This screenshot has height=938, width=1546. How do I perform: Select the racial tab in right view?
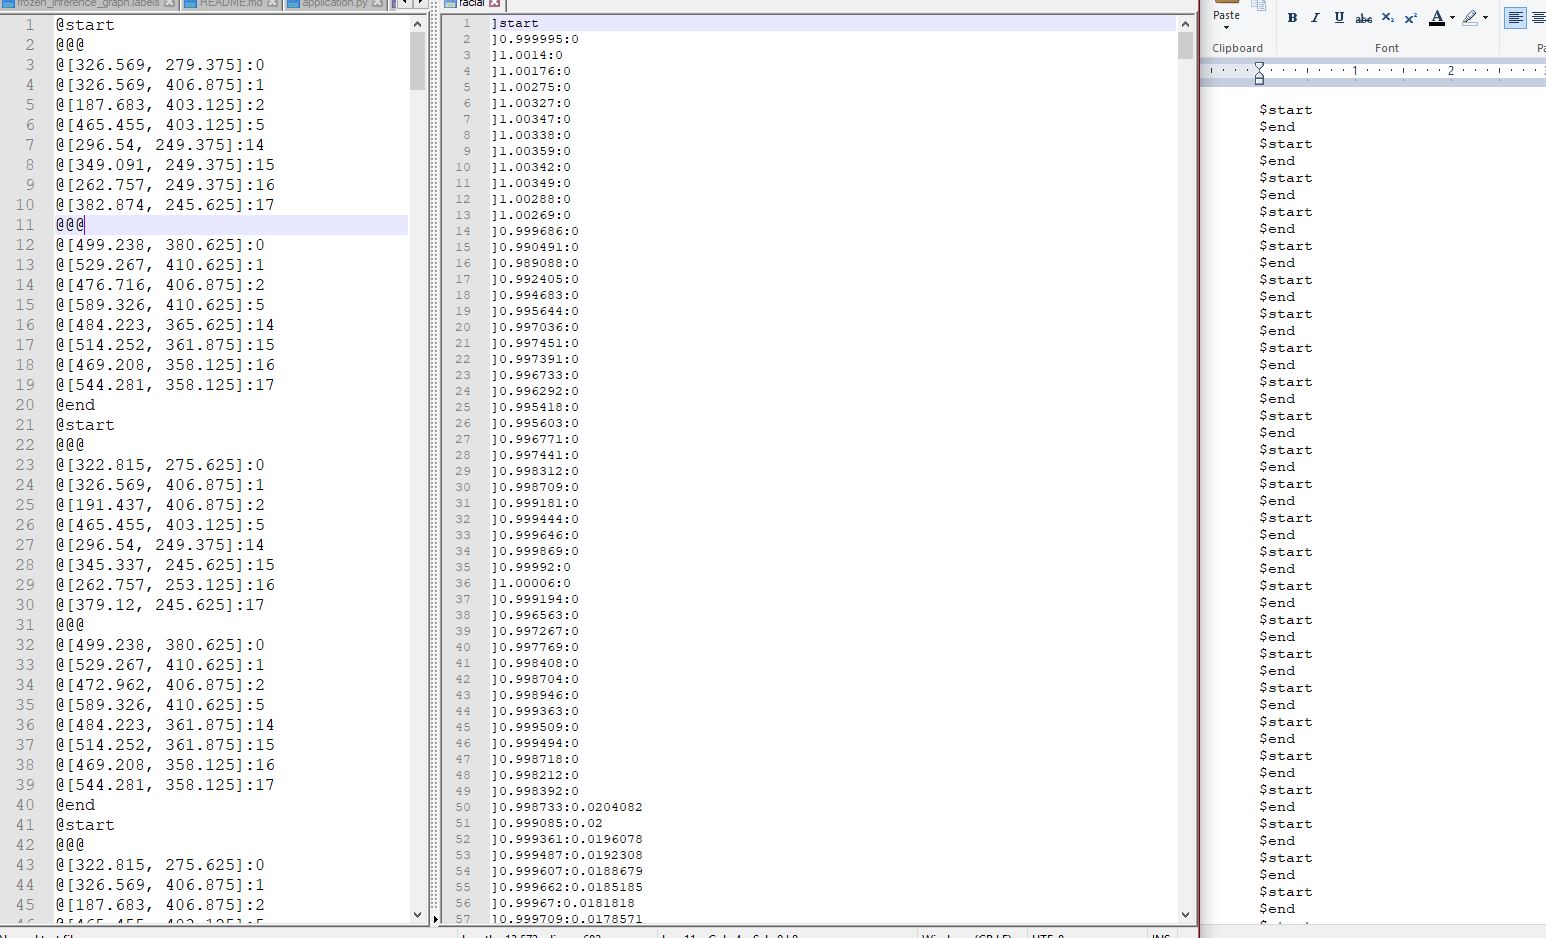coord(472,4)
